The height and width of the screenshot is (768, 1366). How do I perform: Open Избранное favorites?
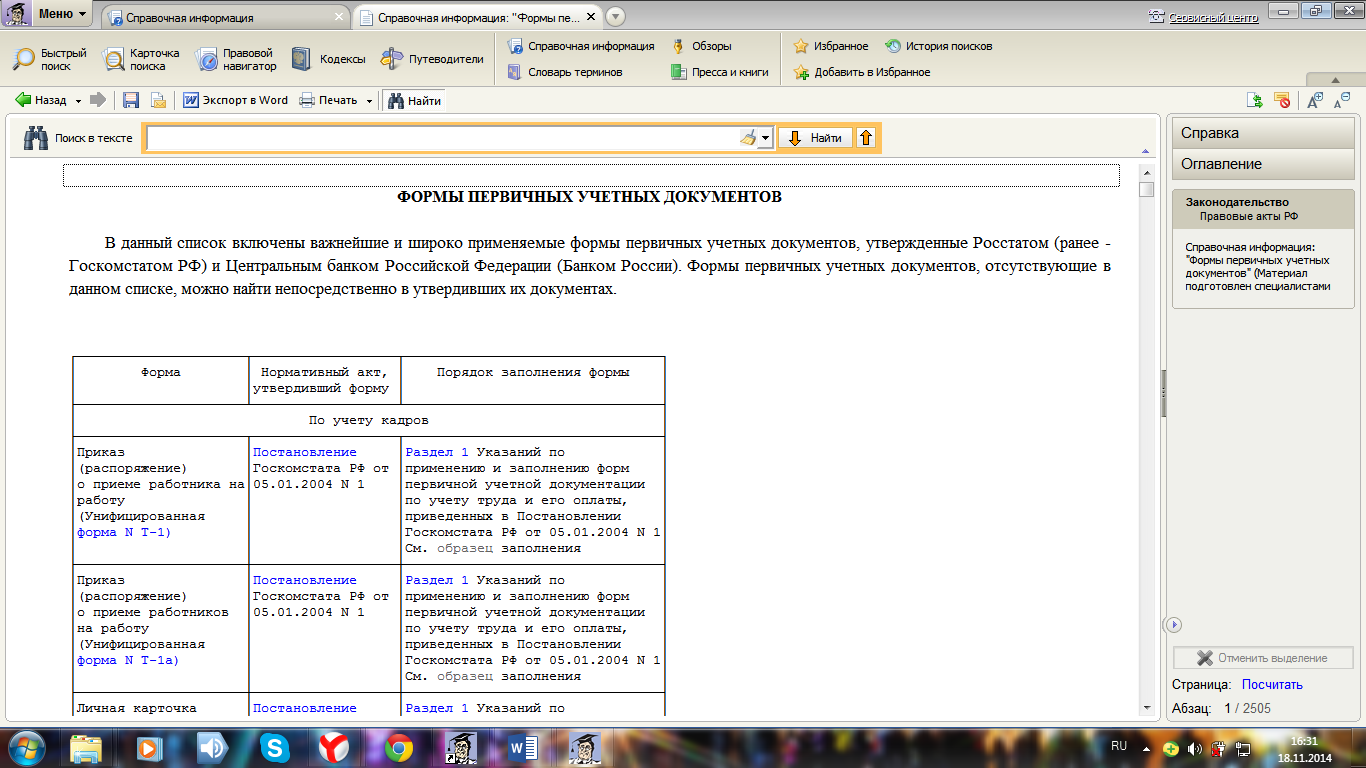tap(830, 46)
